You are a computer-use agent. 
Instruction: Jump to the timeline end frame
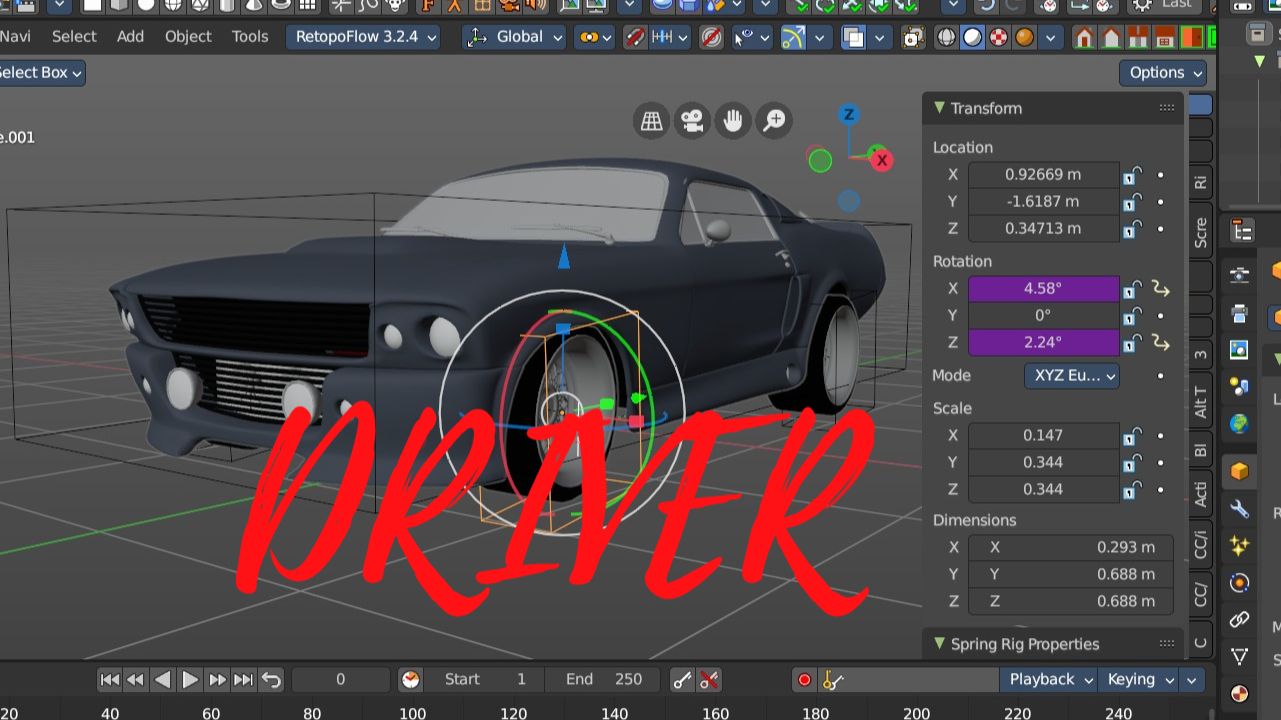coord(243,680)
